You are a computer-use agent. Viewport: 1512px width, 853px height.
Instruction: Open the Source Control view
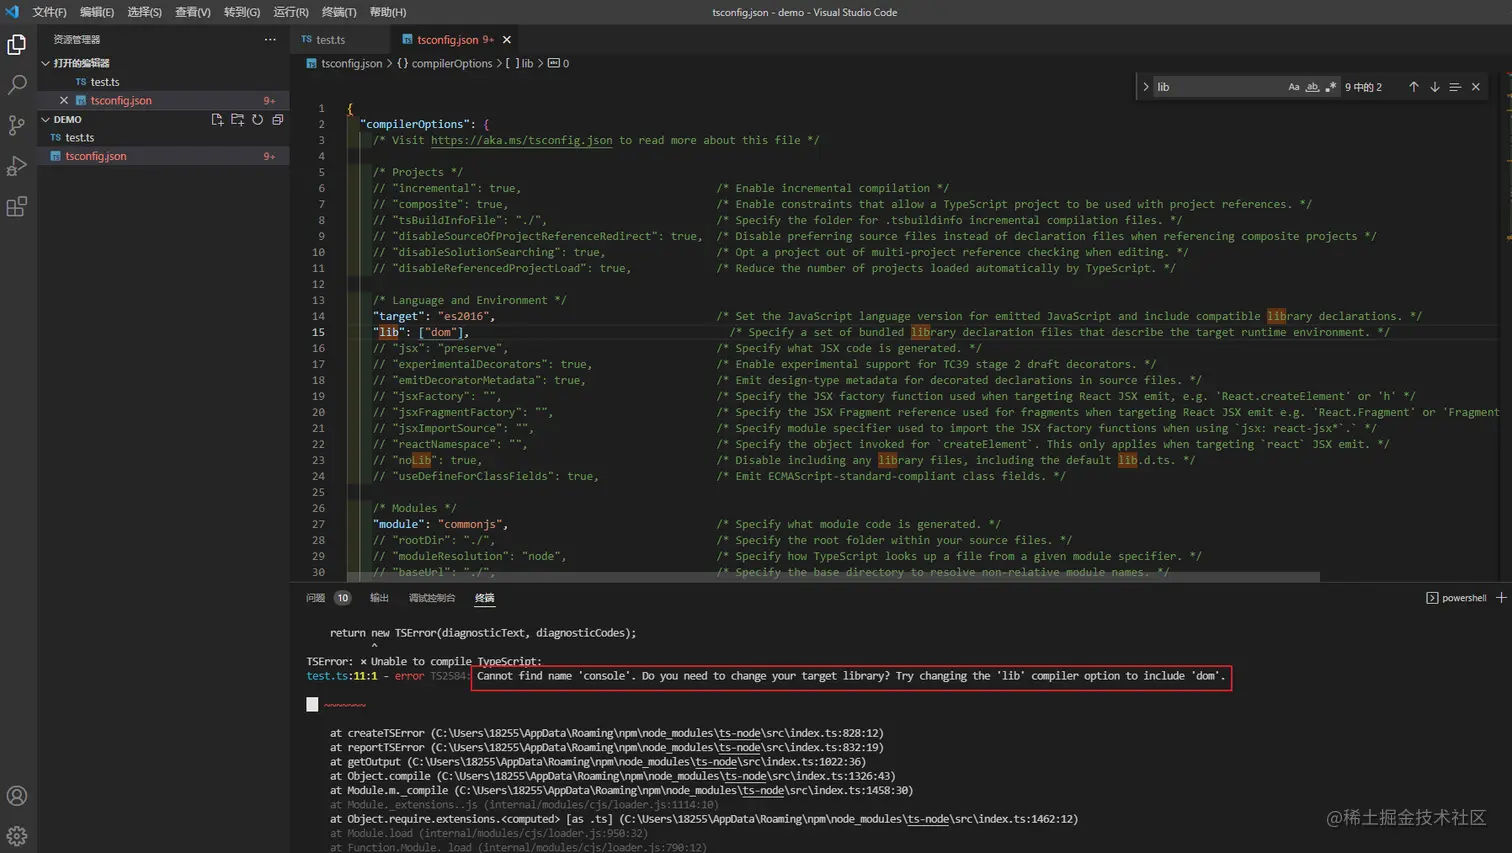[17, 126]
